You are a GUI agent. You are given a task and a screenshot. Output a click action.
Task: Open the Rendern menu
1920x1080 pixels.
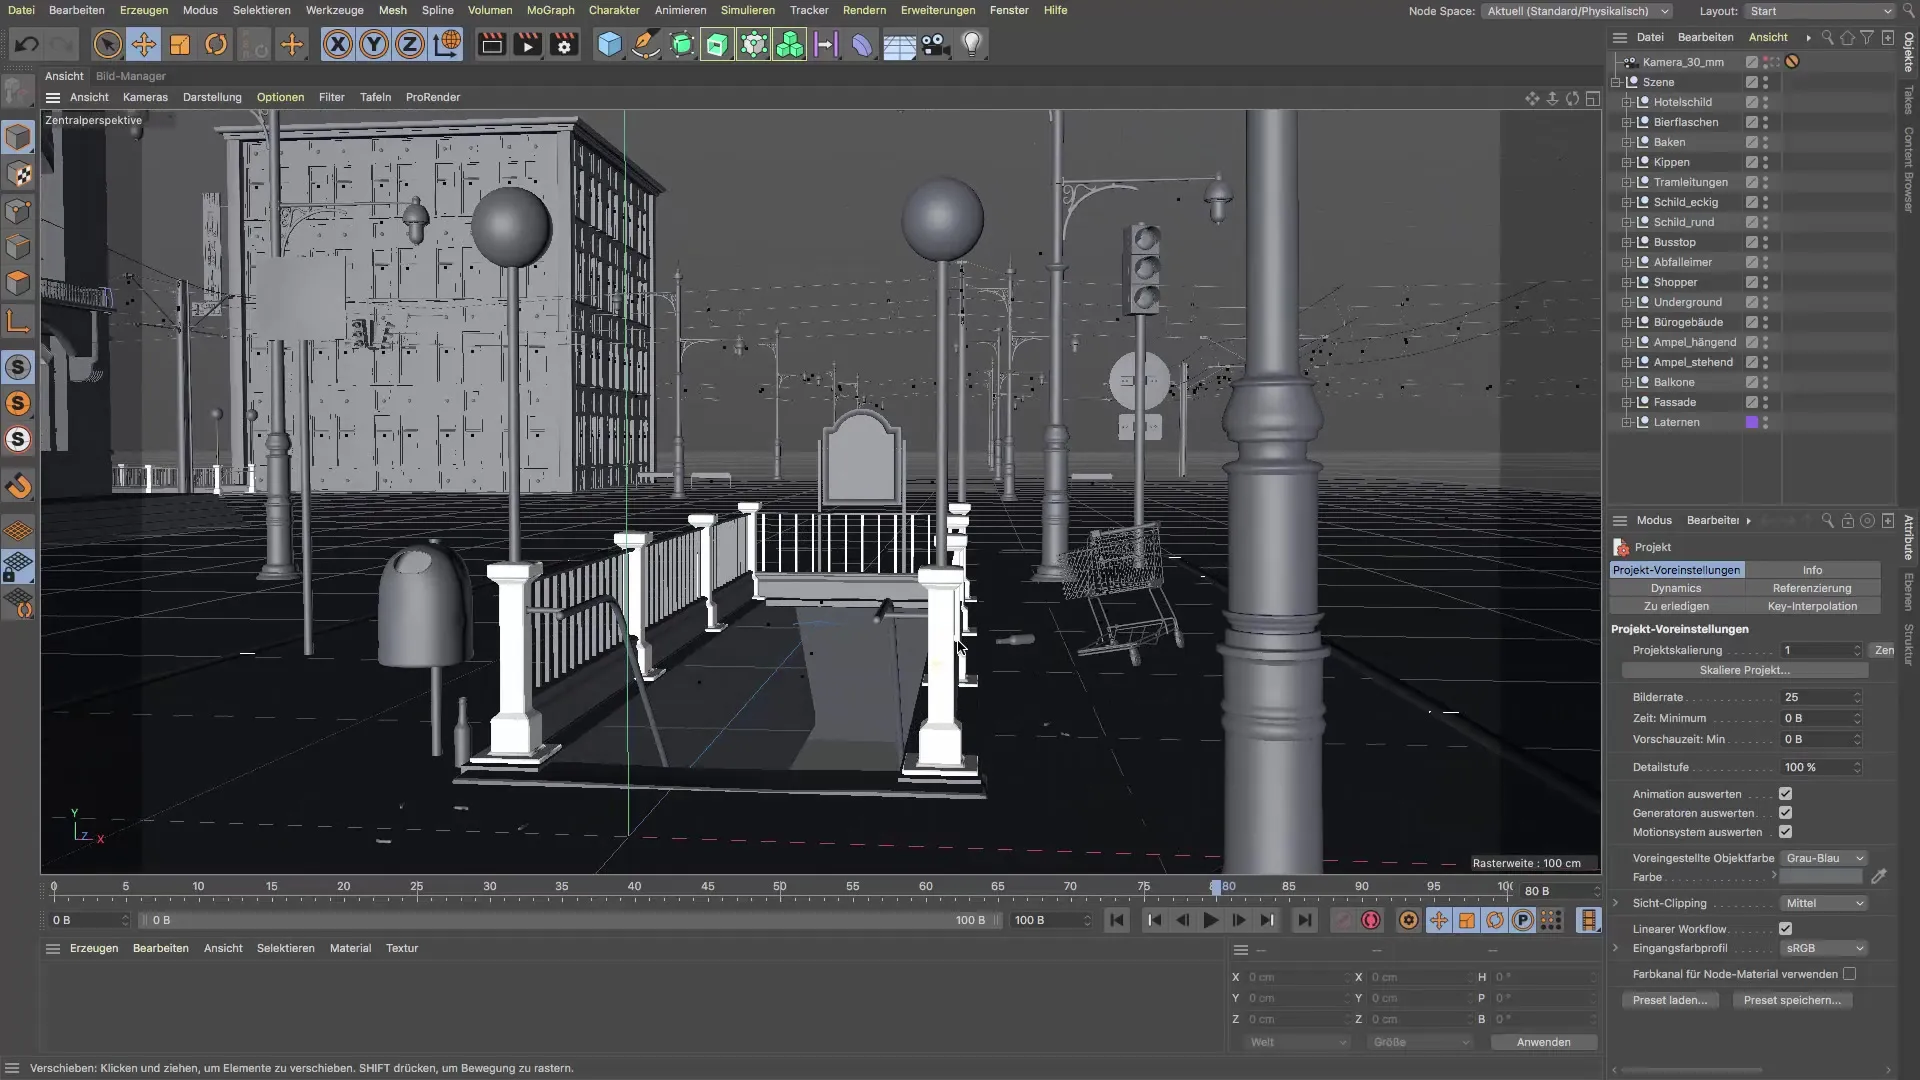864,10
